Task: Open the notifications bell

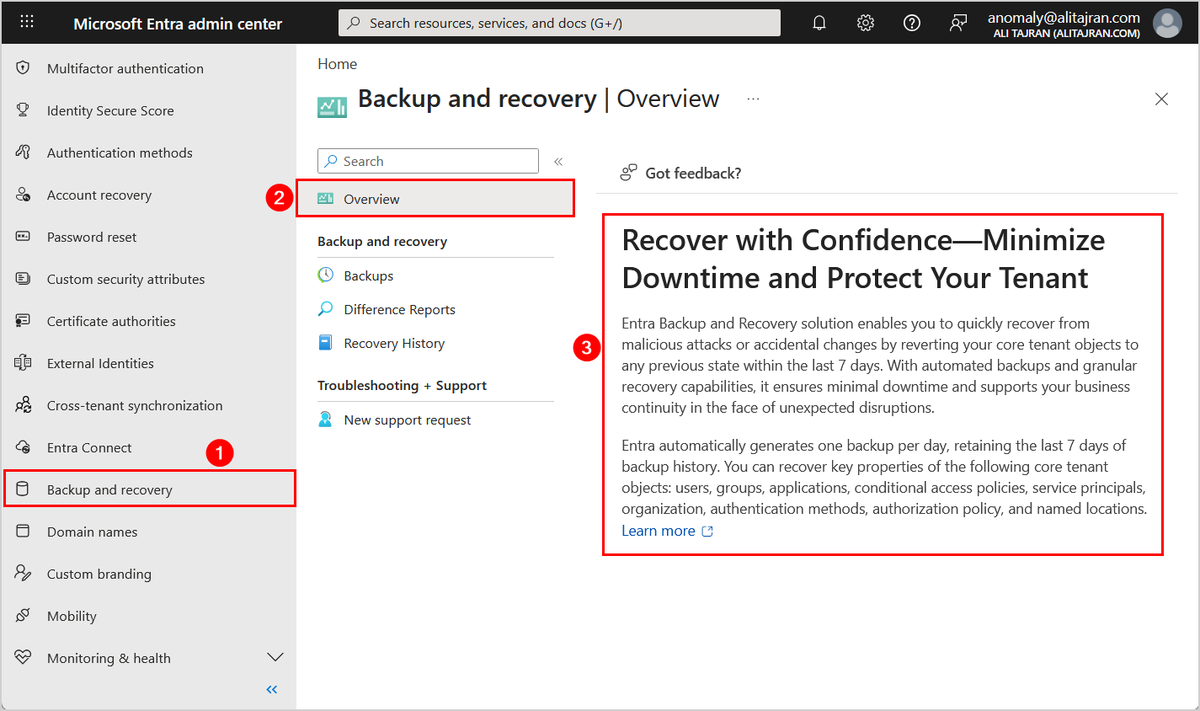Action: pos(820,23)
